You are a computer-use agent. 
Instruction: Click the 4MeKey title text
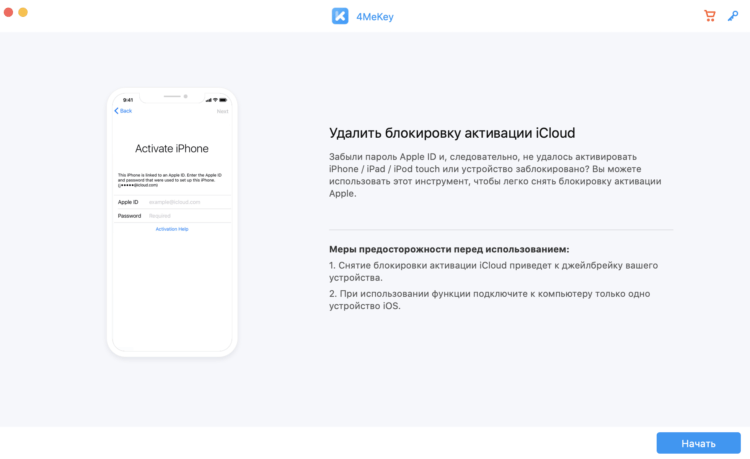[375, 17]
